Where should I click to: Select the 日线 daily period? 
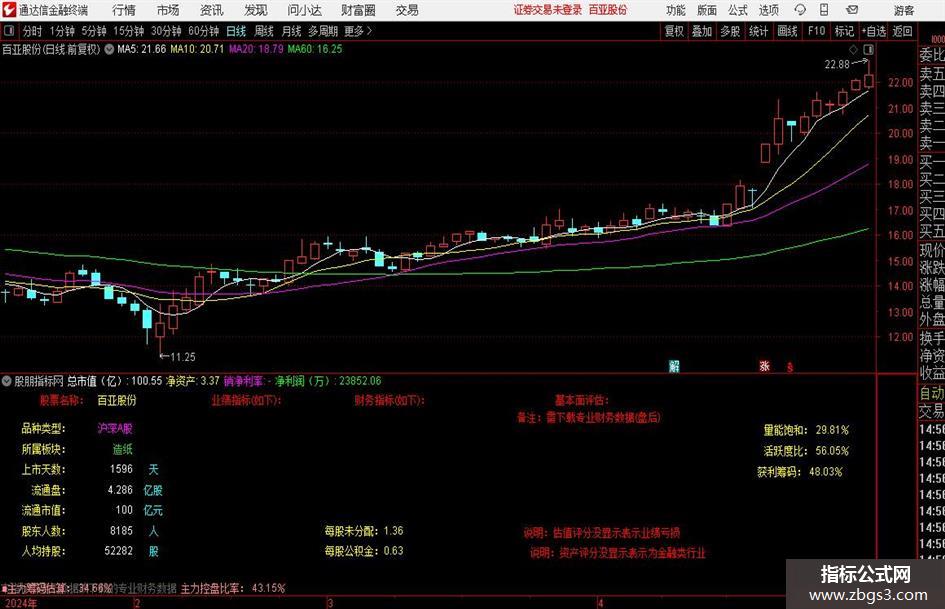coord(236,31)
